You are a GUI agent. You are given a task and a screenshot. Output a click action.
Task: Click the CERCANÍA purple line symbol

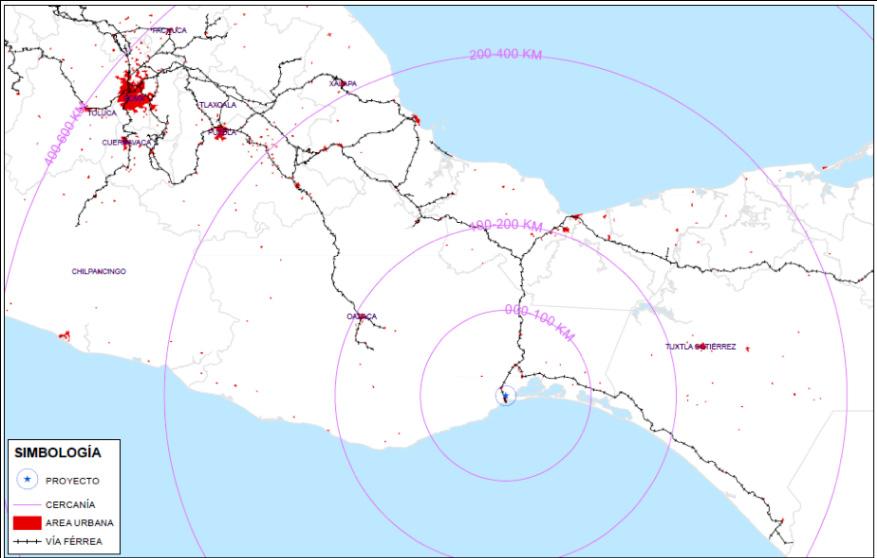[27, 504]
